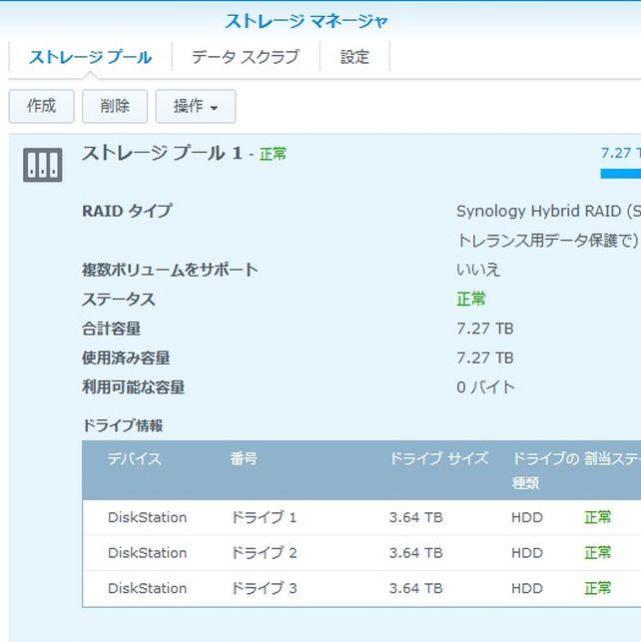Click the デバイス column header
This screenshot has height=642, width=641.
pyautogui.click(x=135, y=459)
